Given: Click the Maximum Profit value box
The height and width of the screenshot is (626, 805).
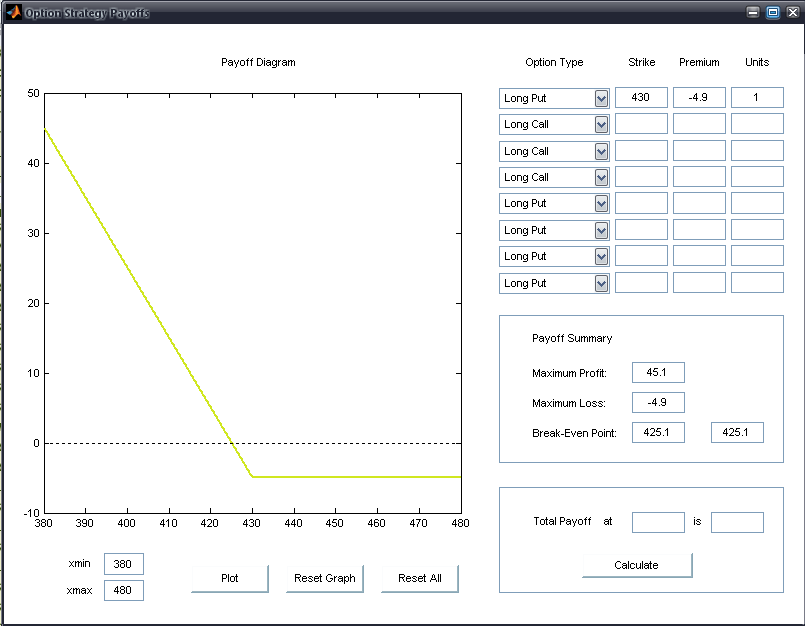Looking at the screenshot, I should 658,372.
